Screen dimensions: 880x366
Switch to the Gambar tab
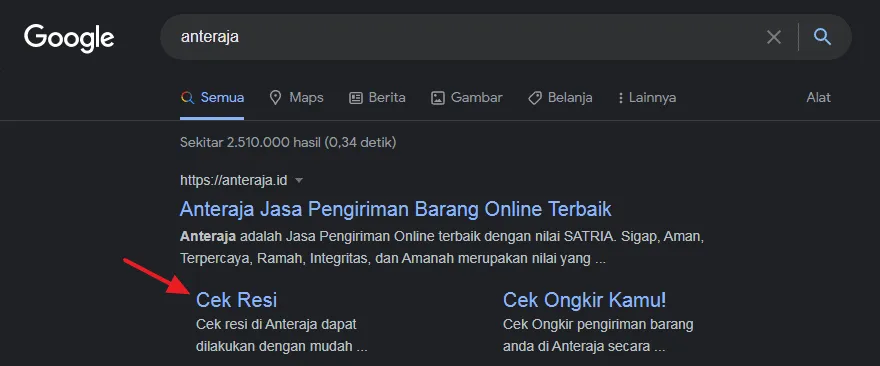coord(466,98)
